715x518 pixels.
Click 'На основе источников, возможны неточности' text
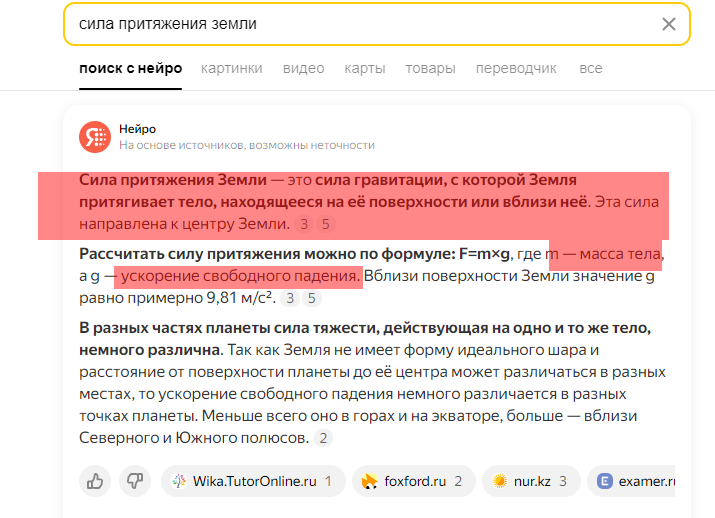click(247, 145)
